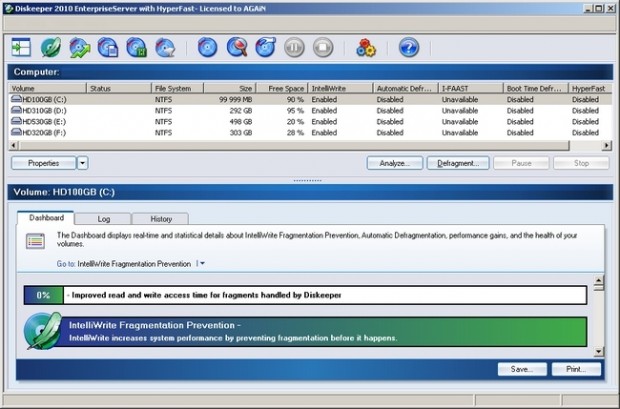
Task: Toggle the Quick Launch pane toolbar icon
Action: (x=21, y=47)
